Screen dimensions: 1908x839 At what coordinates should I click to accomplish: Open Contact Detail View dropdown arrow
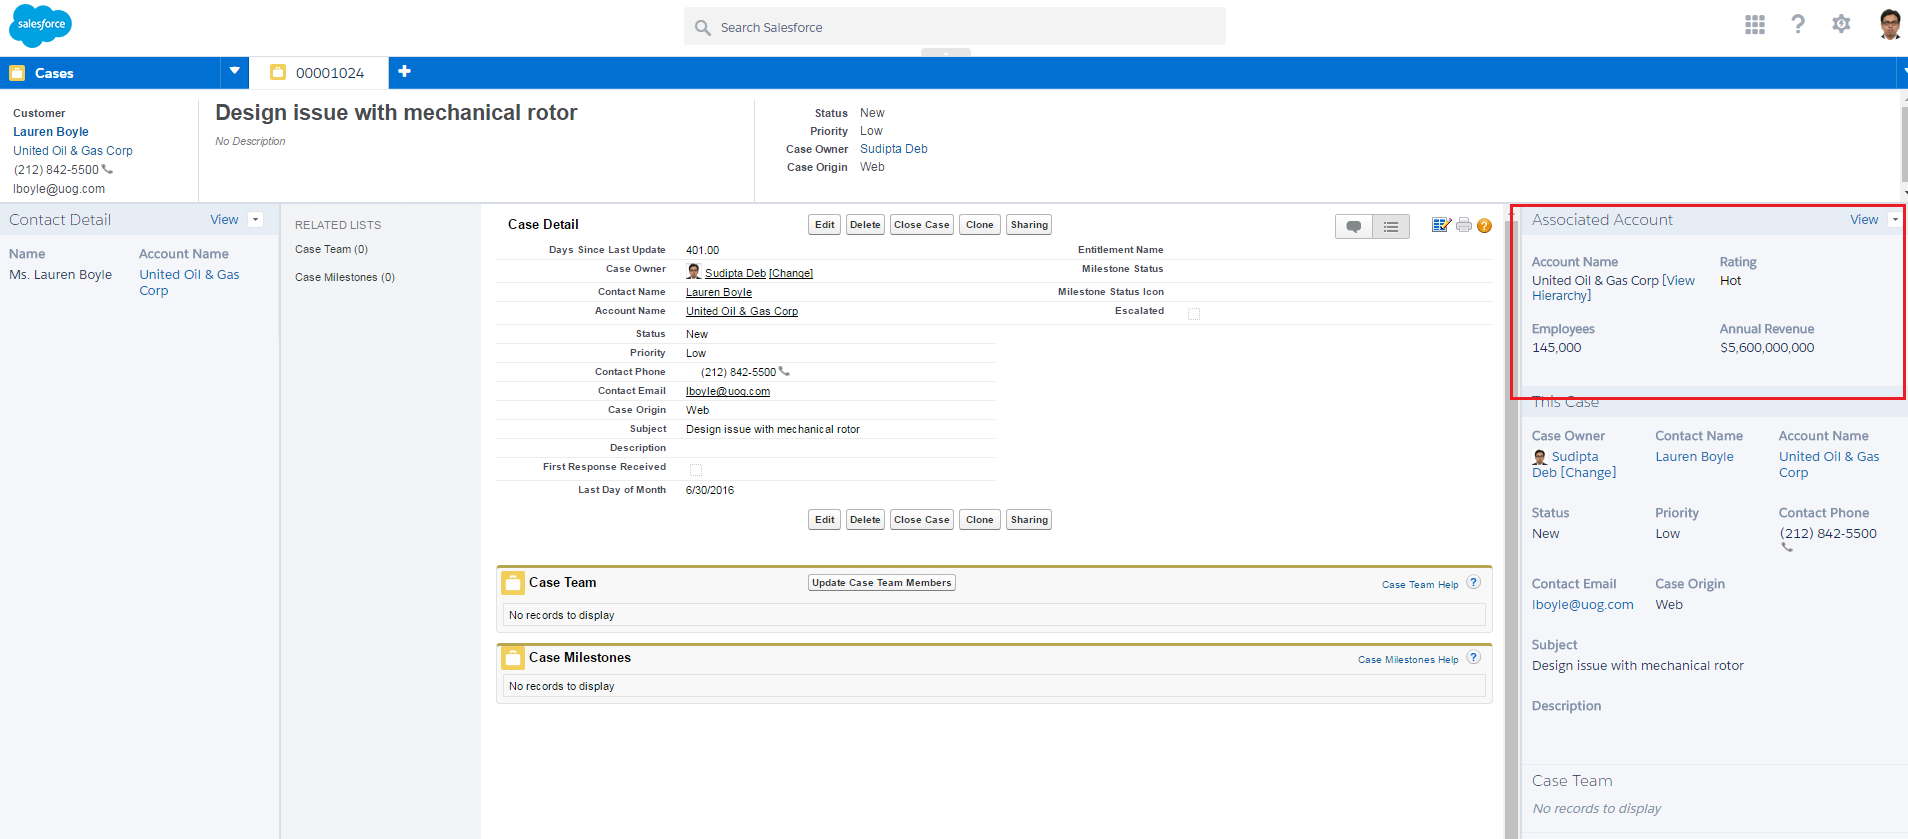point(255,220)
